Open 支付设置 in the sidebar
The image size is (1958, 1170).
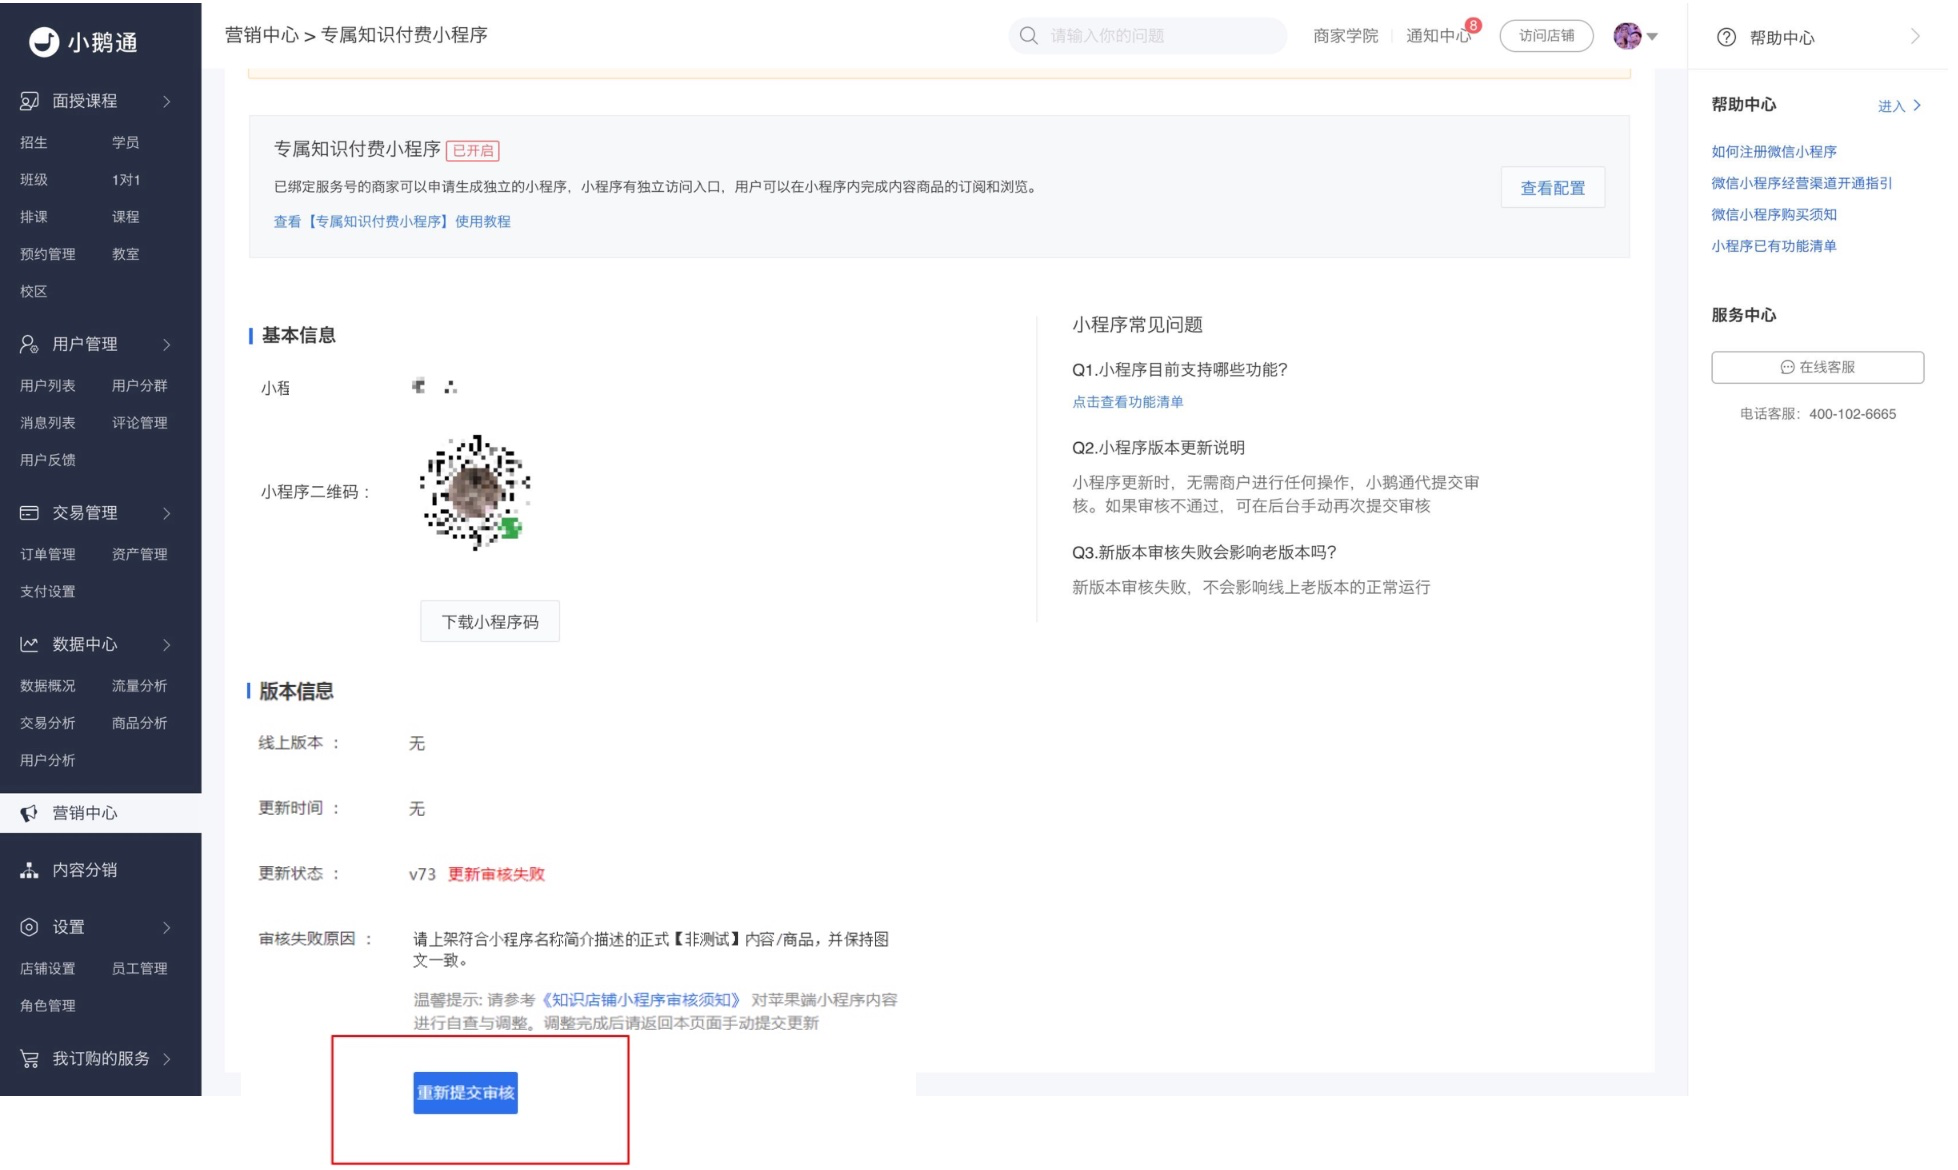point(48,591)
